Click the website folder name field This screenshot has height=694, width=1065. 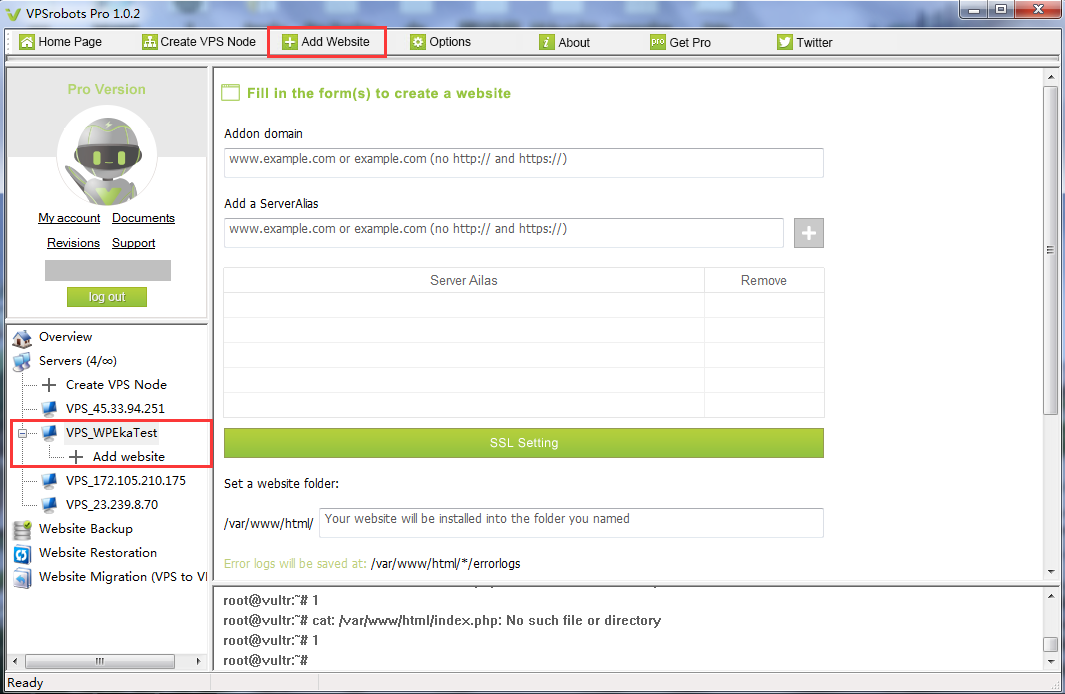[570, 522]
